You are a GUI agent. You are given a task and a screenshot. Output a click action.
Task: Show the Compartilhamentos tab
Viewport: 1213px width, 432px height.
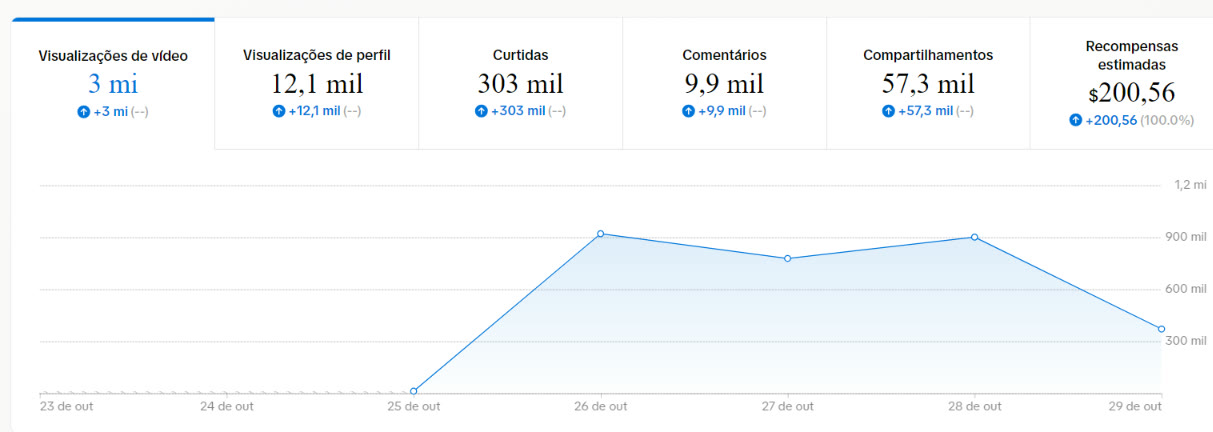point(928,84)
